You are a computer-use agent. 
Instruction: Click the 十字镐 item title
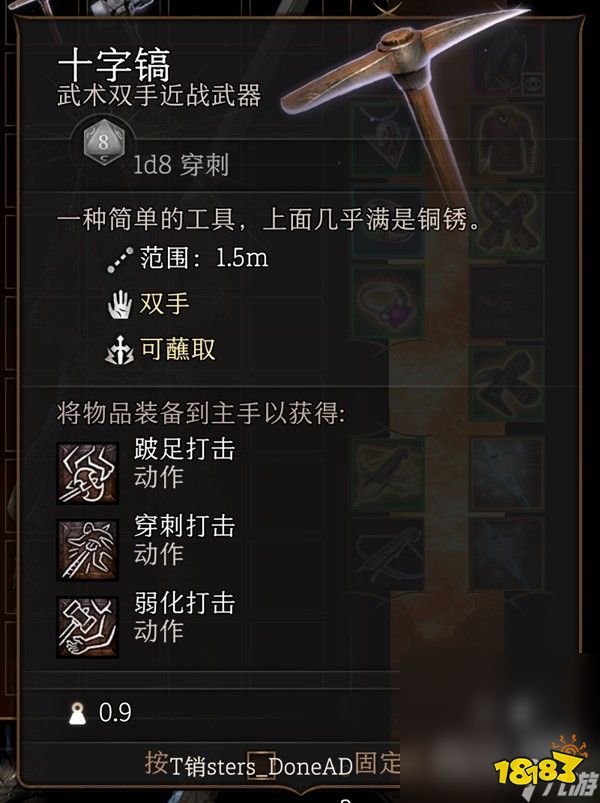pos(114,66)
